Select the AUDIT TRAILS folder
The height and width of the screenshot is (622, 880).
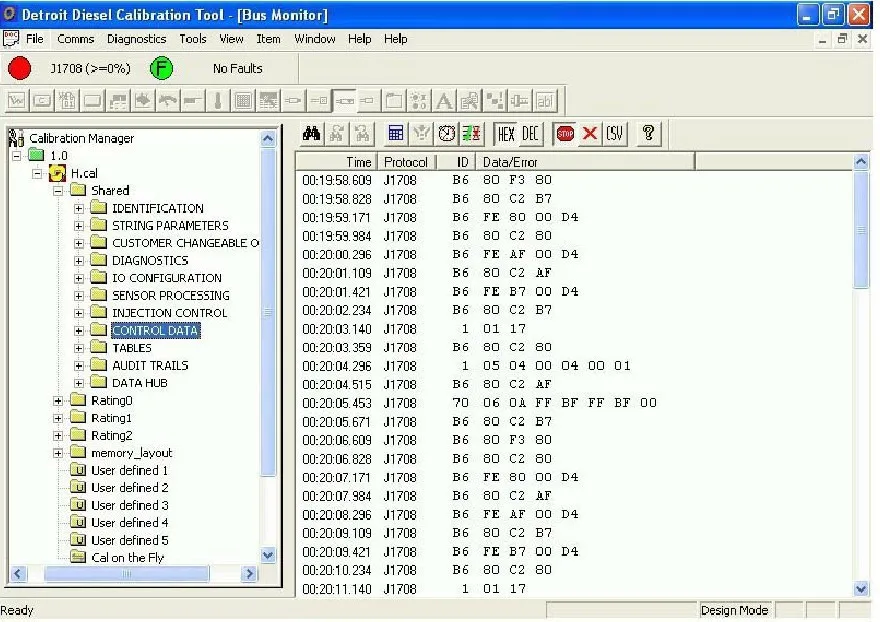(x=150, y=365)
